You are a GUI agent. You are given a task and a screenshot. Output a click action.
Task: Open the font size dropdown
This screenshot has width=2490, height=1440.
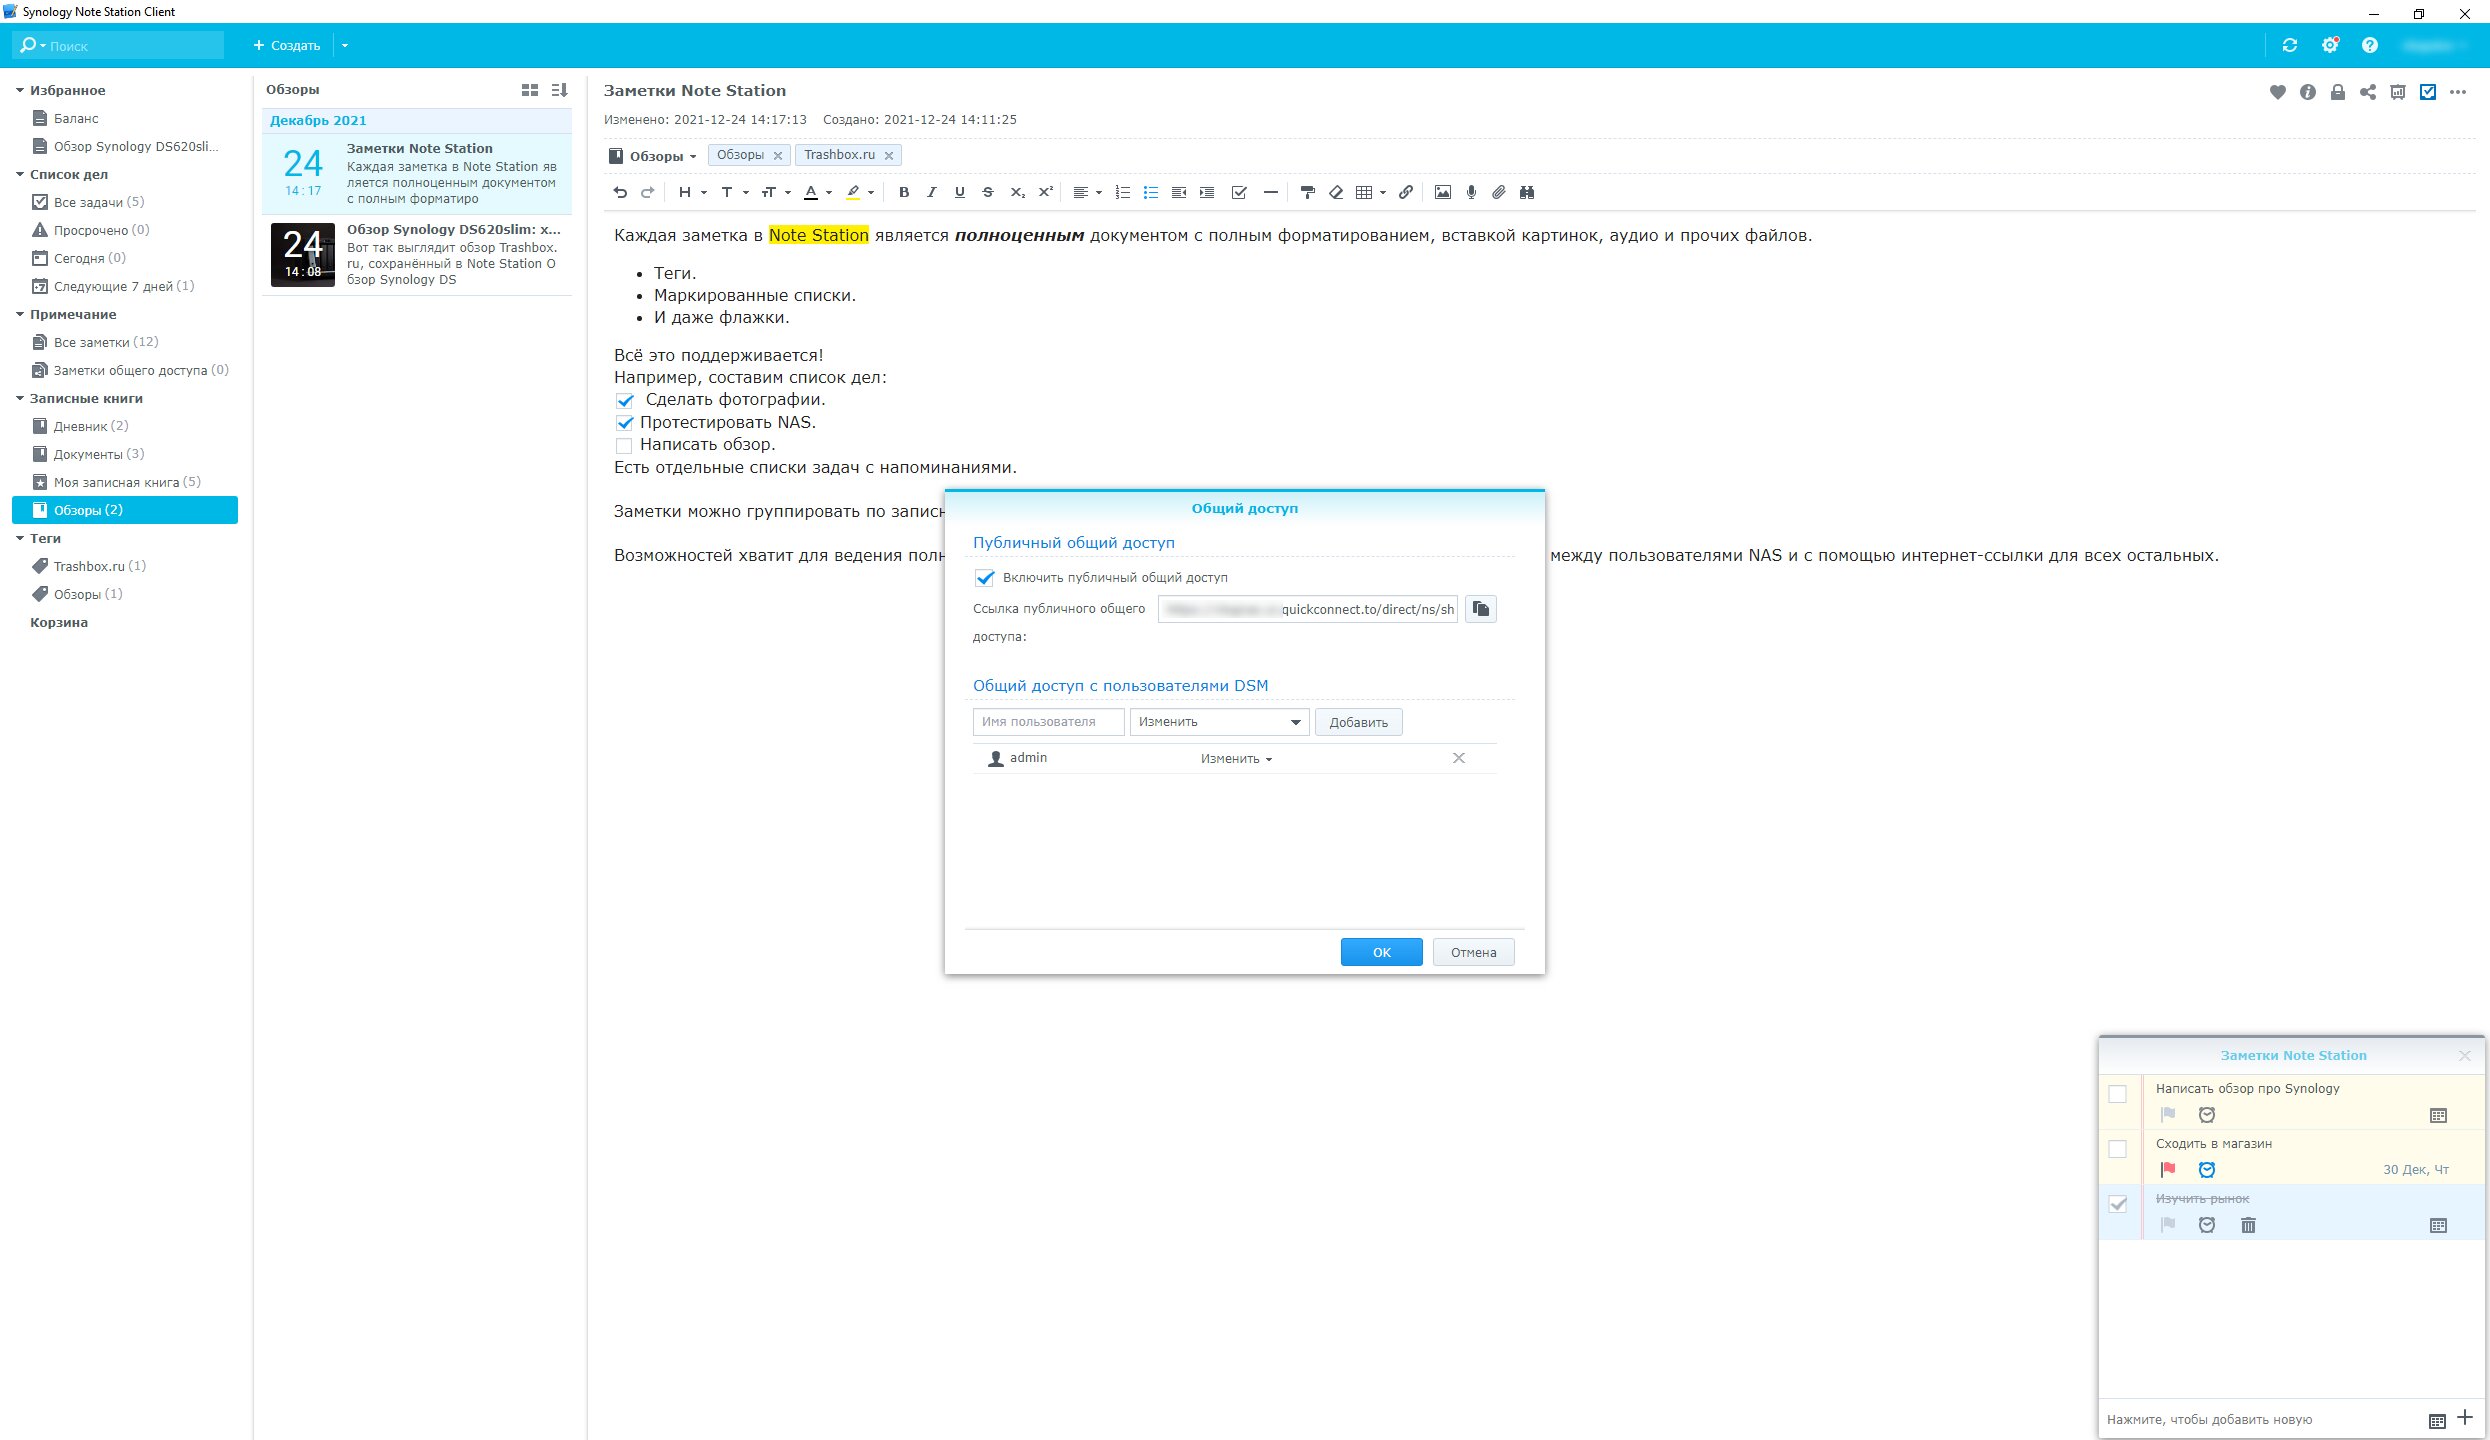point(775,192)
